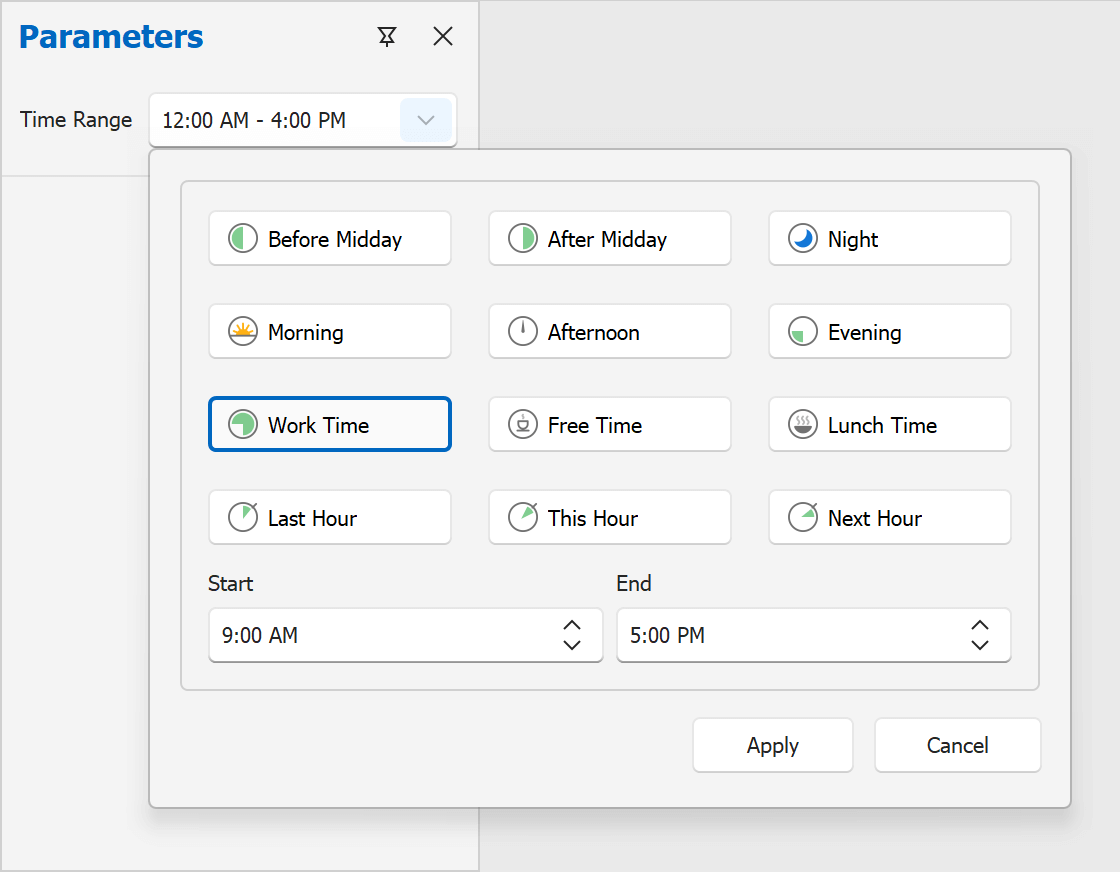
Task: Open the Time Range dropdown
Action: pyautogui.click(x=426, y=119)
